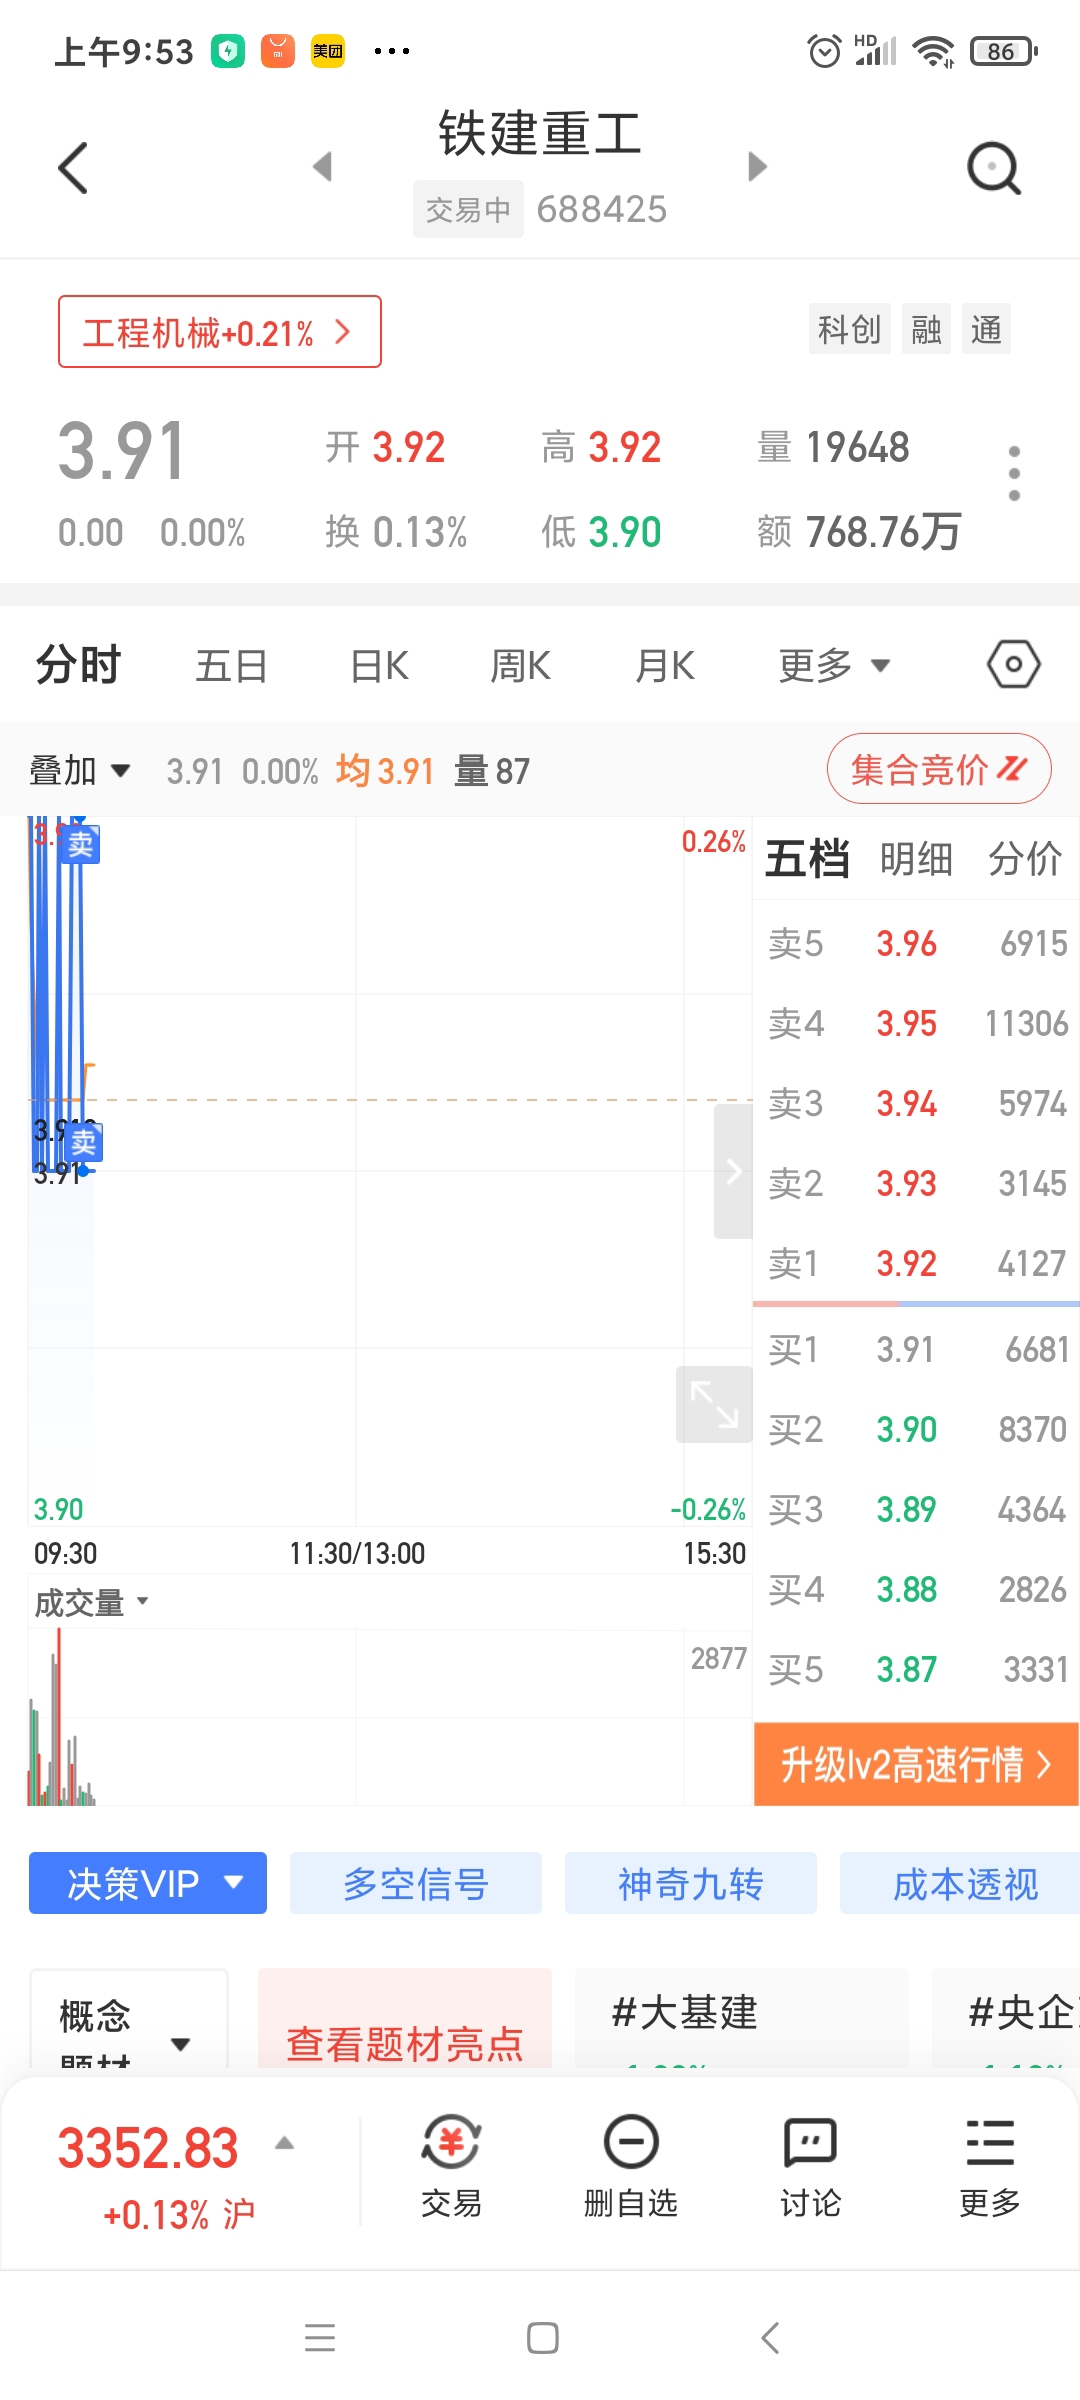Tap the 卖3 3.94 order row

pyautogui.click(x=916, y=1103)
